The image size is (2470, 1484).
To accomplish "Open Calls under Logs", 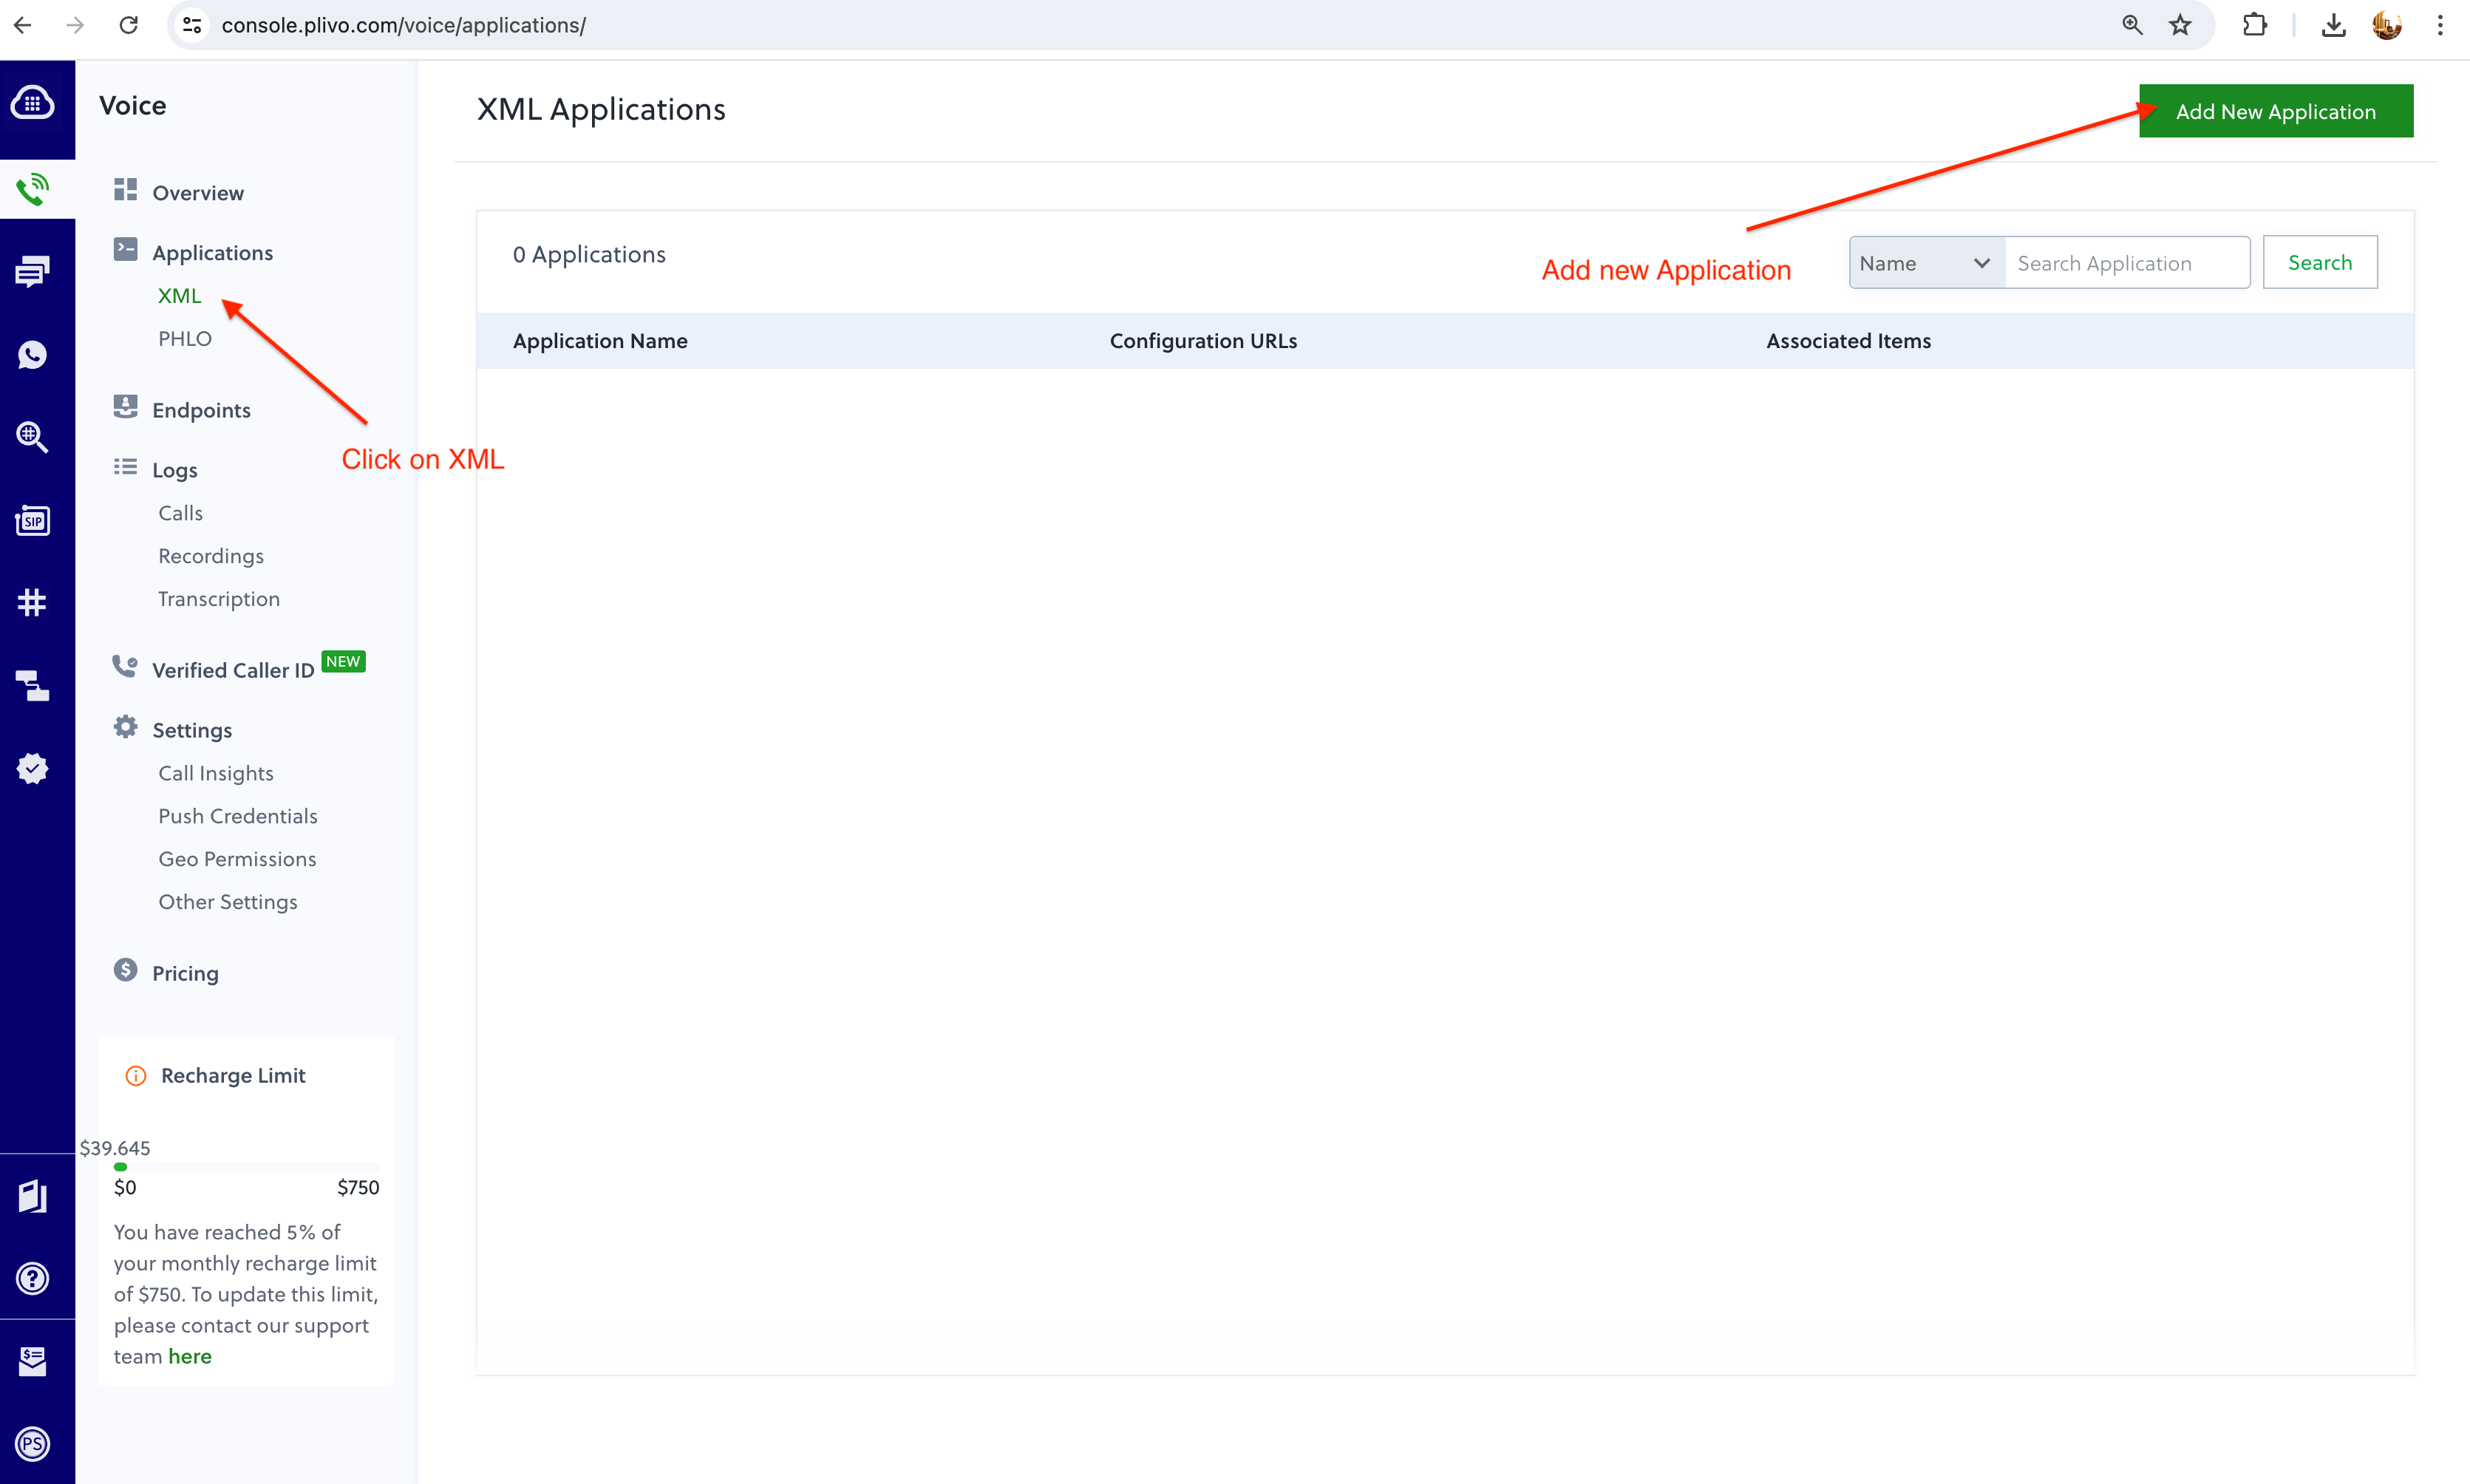I will (x=180, y=513).
